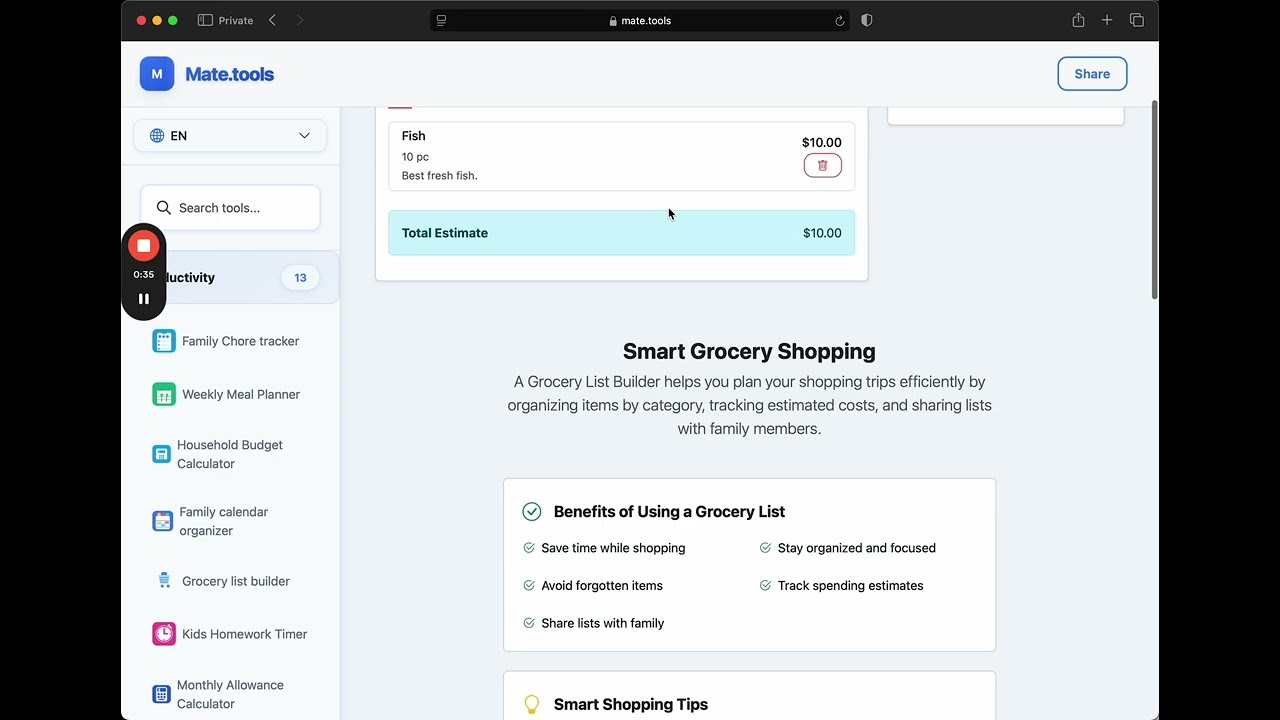The image size is (1280, 720).
Task: Click the Mate.tools brand link
Action: coord(229,74)
